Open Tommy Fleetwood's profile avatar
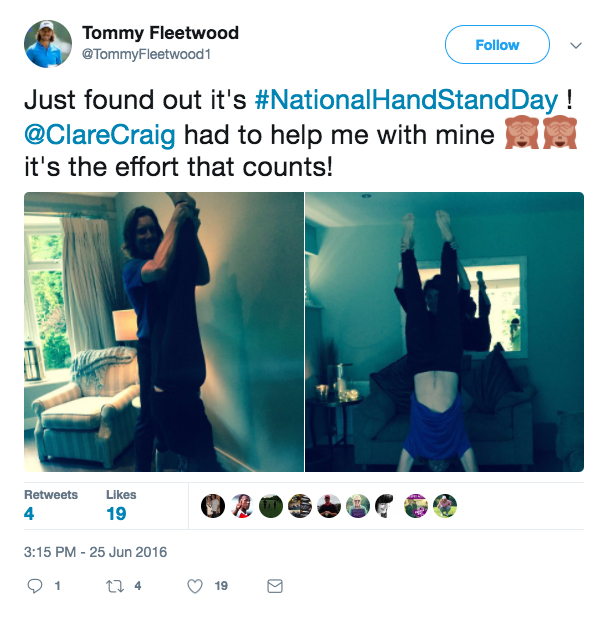The image size is (611, 621). [x=48, y=44]
